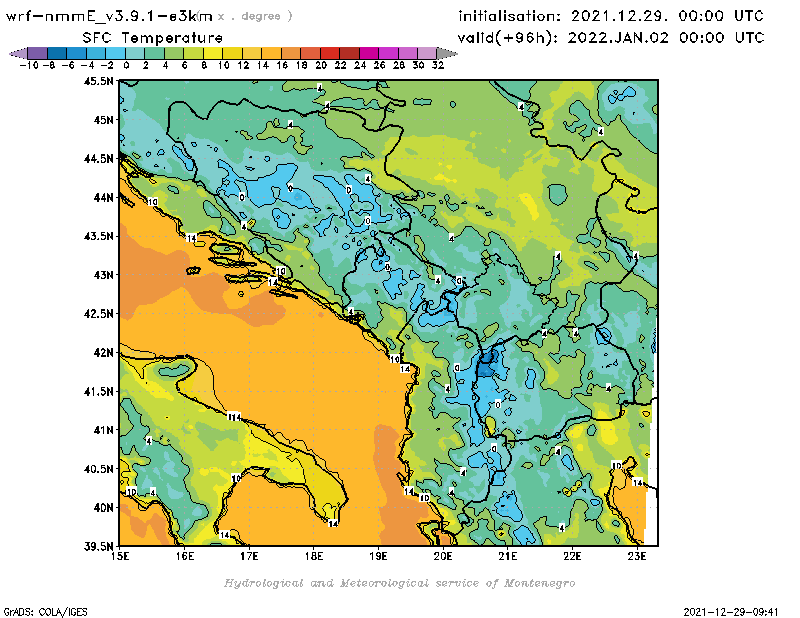Click the '42N' latitude label
800x618 pixels.
104,353
